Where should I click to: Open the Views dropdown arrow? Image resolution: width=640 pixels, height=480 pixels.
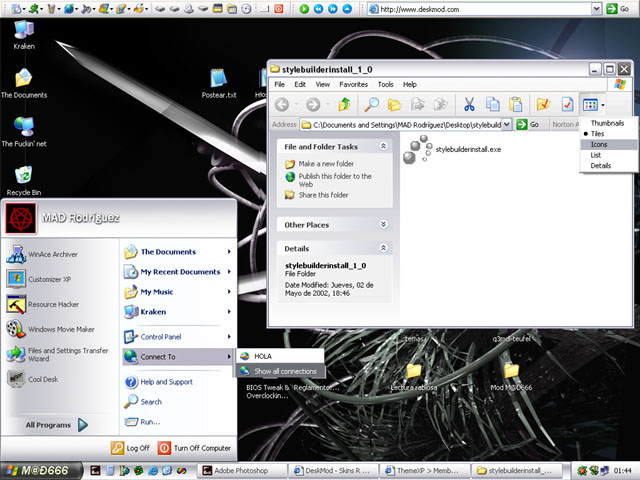coord(602,105)
